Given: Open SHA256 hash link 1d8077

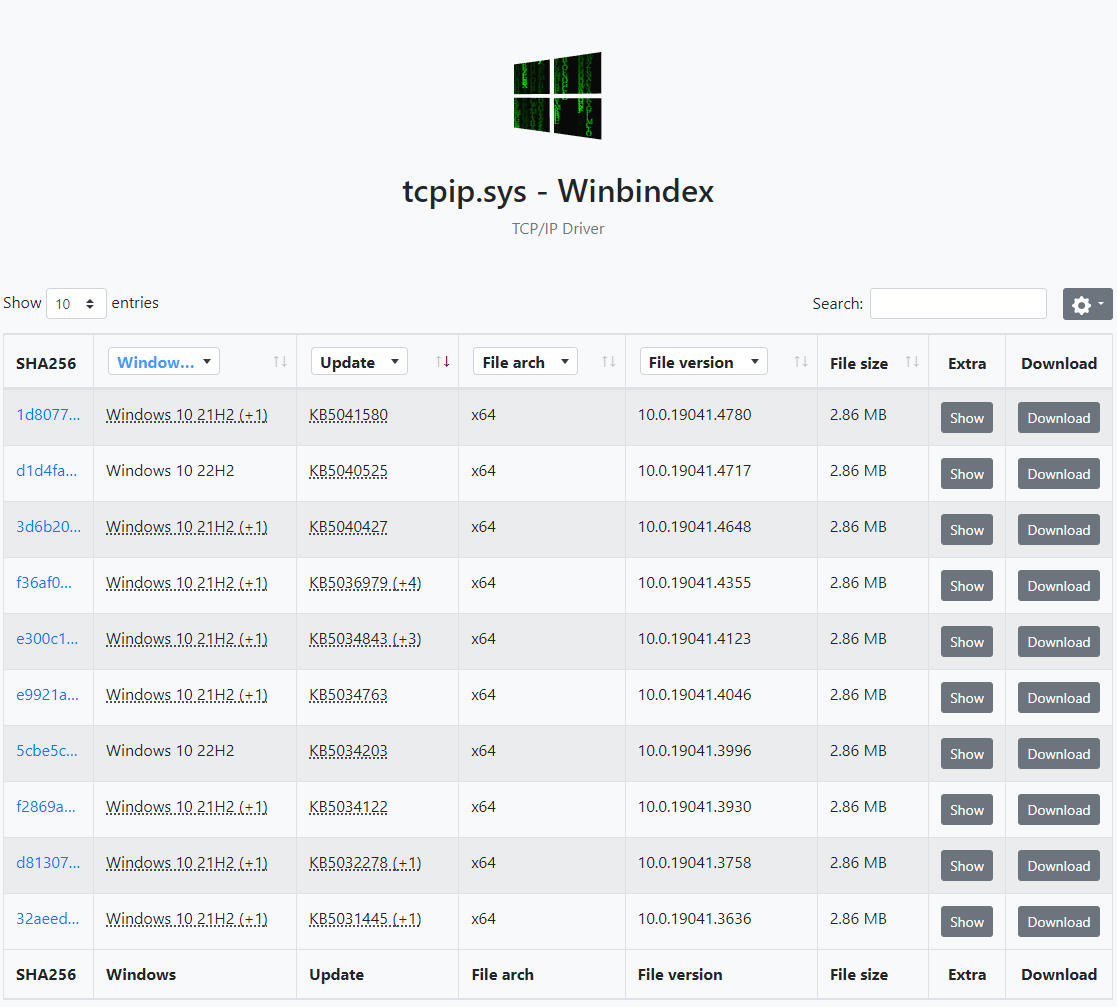Looking at the screenshot, I should pyautogui.click(x=47, y=415).
